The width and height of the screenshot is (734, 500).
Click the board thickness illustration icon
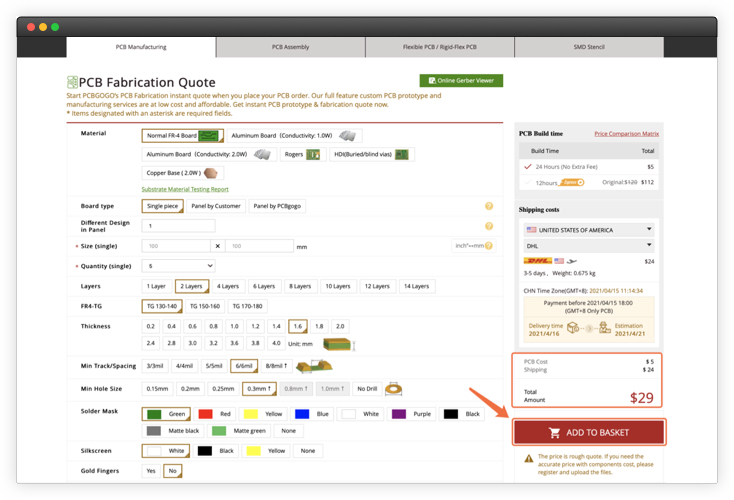point(338,344)
